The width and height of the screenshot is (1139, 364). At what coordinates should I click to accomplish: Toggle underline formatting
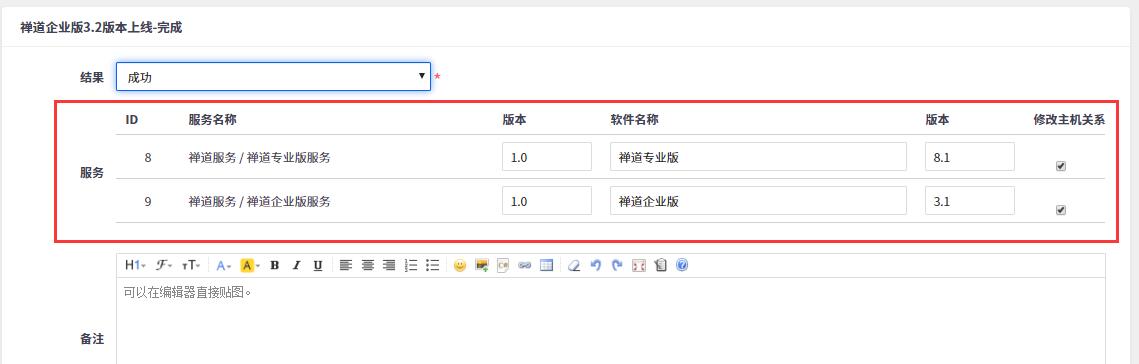coord(317,266)
